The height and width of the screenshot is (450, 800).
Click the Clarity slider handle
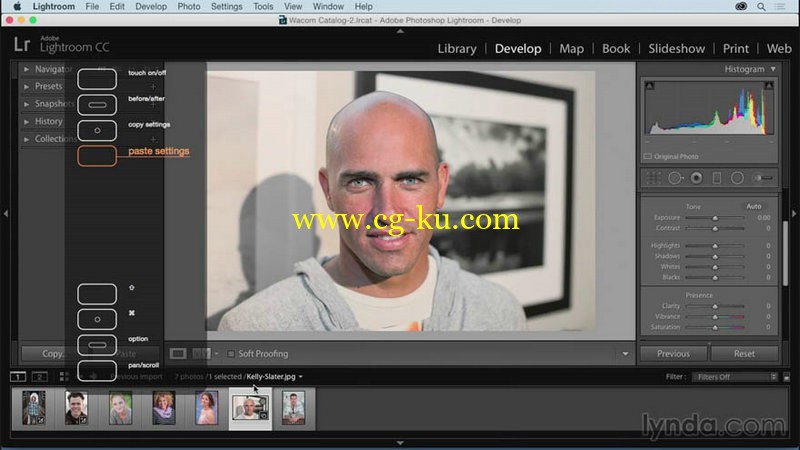(x=715, y=306)
